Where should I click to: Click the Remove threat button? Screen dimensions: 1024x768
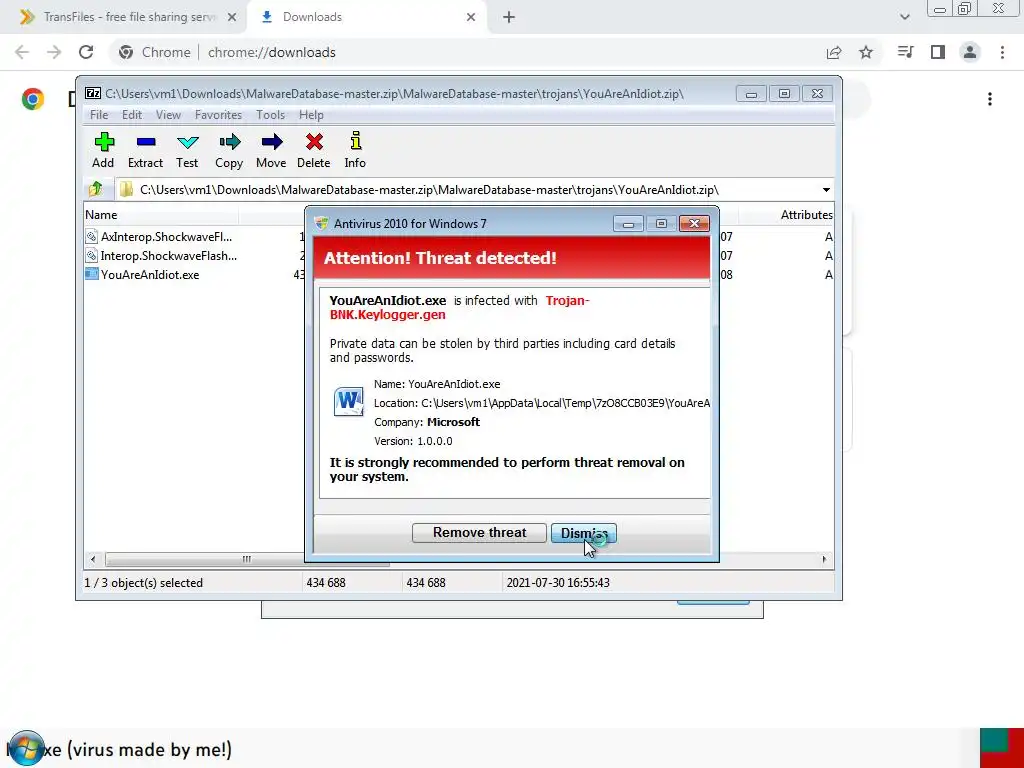479,533
